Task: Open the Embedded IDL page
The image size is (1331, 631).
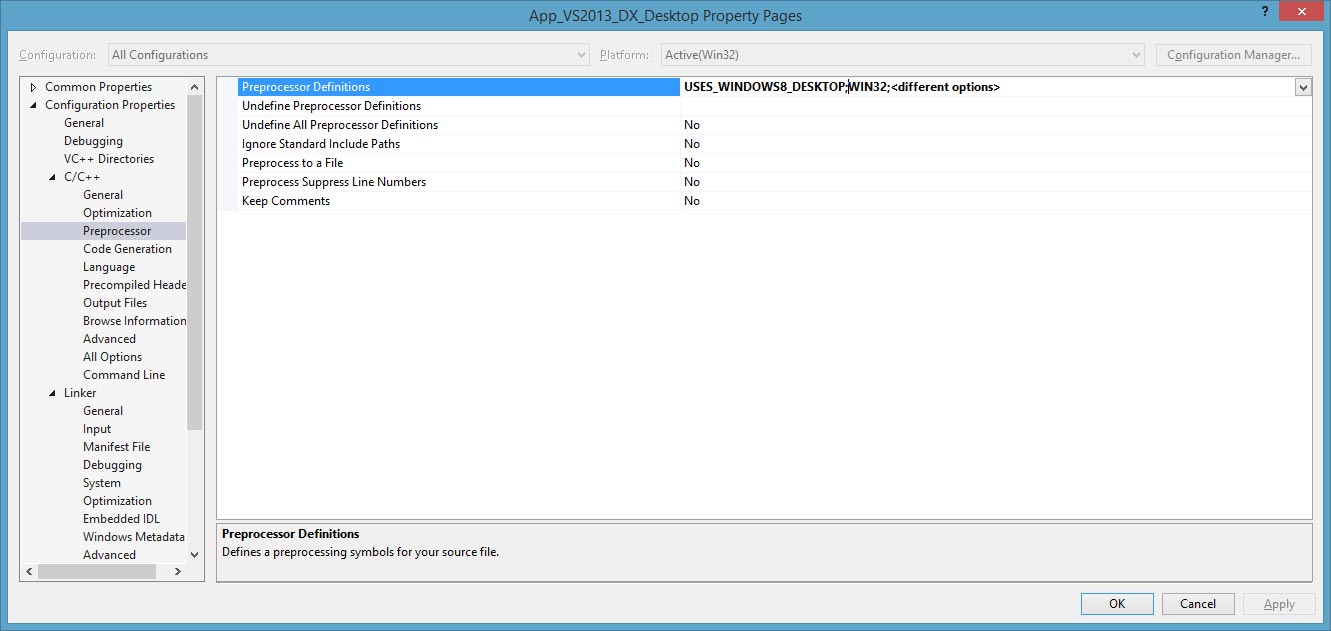Action: point(121,519)
